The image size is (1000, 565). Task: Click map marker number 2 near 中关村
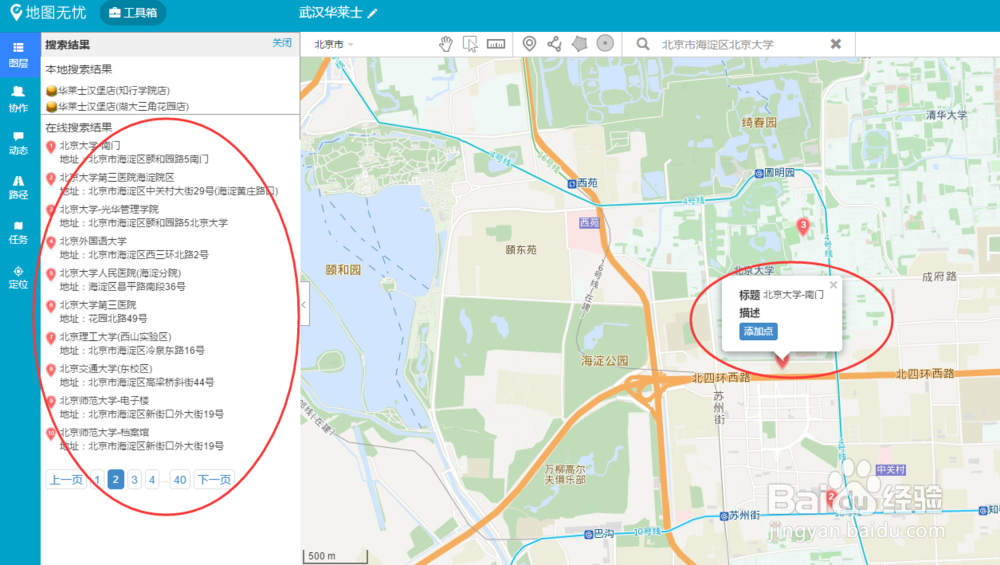click(831, 499)
